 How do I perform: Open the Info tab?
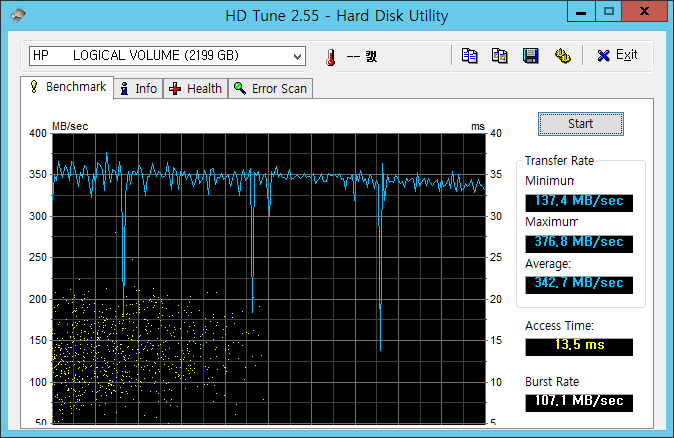click(x=138, y=89)
